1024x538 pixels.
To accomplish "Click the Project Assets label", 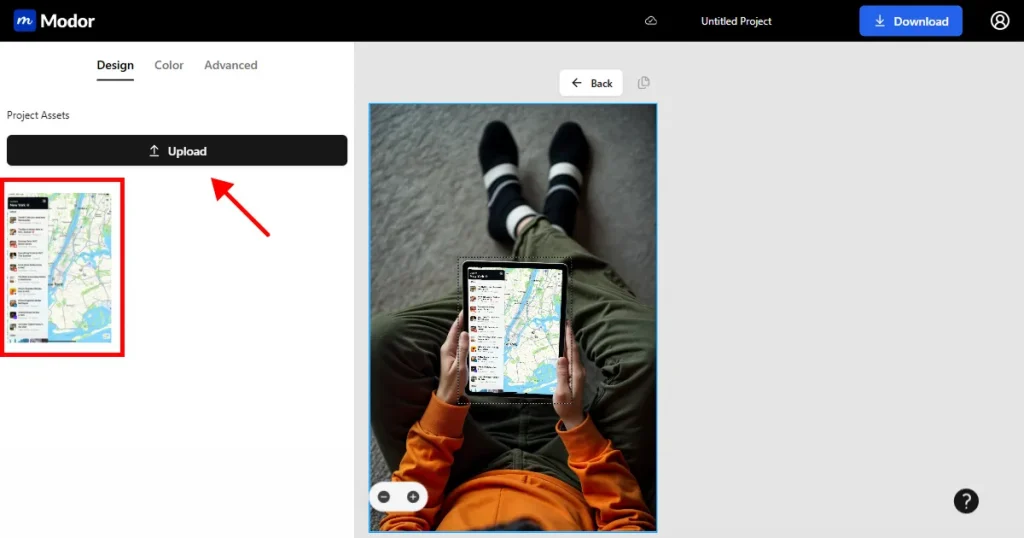I will pos(38,115).
